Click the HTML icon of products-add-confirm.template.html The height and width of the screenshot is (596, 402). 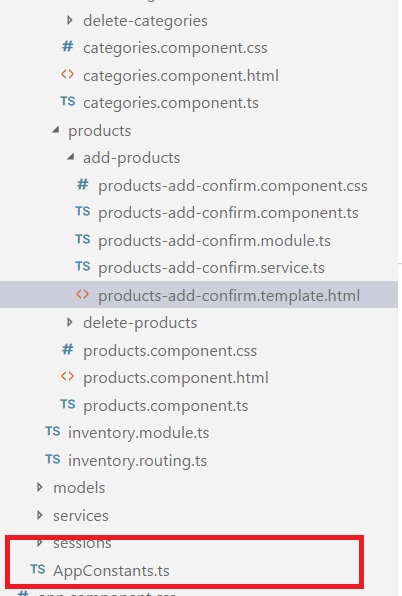(82, 294)
